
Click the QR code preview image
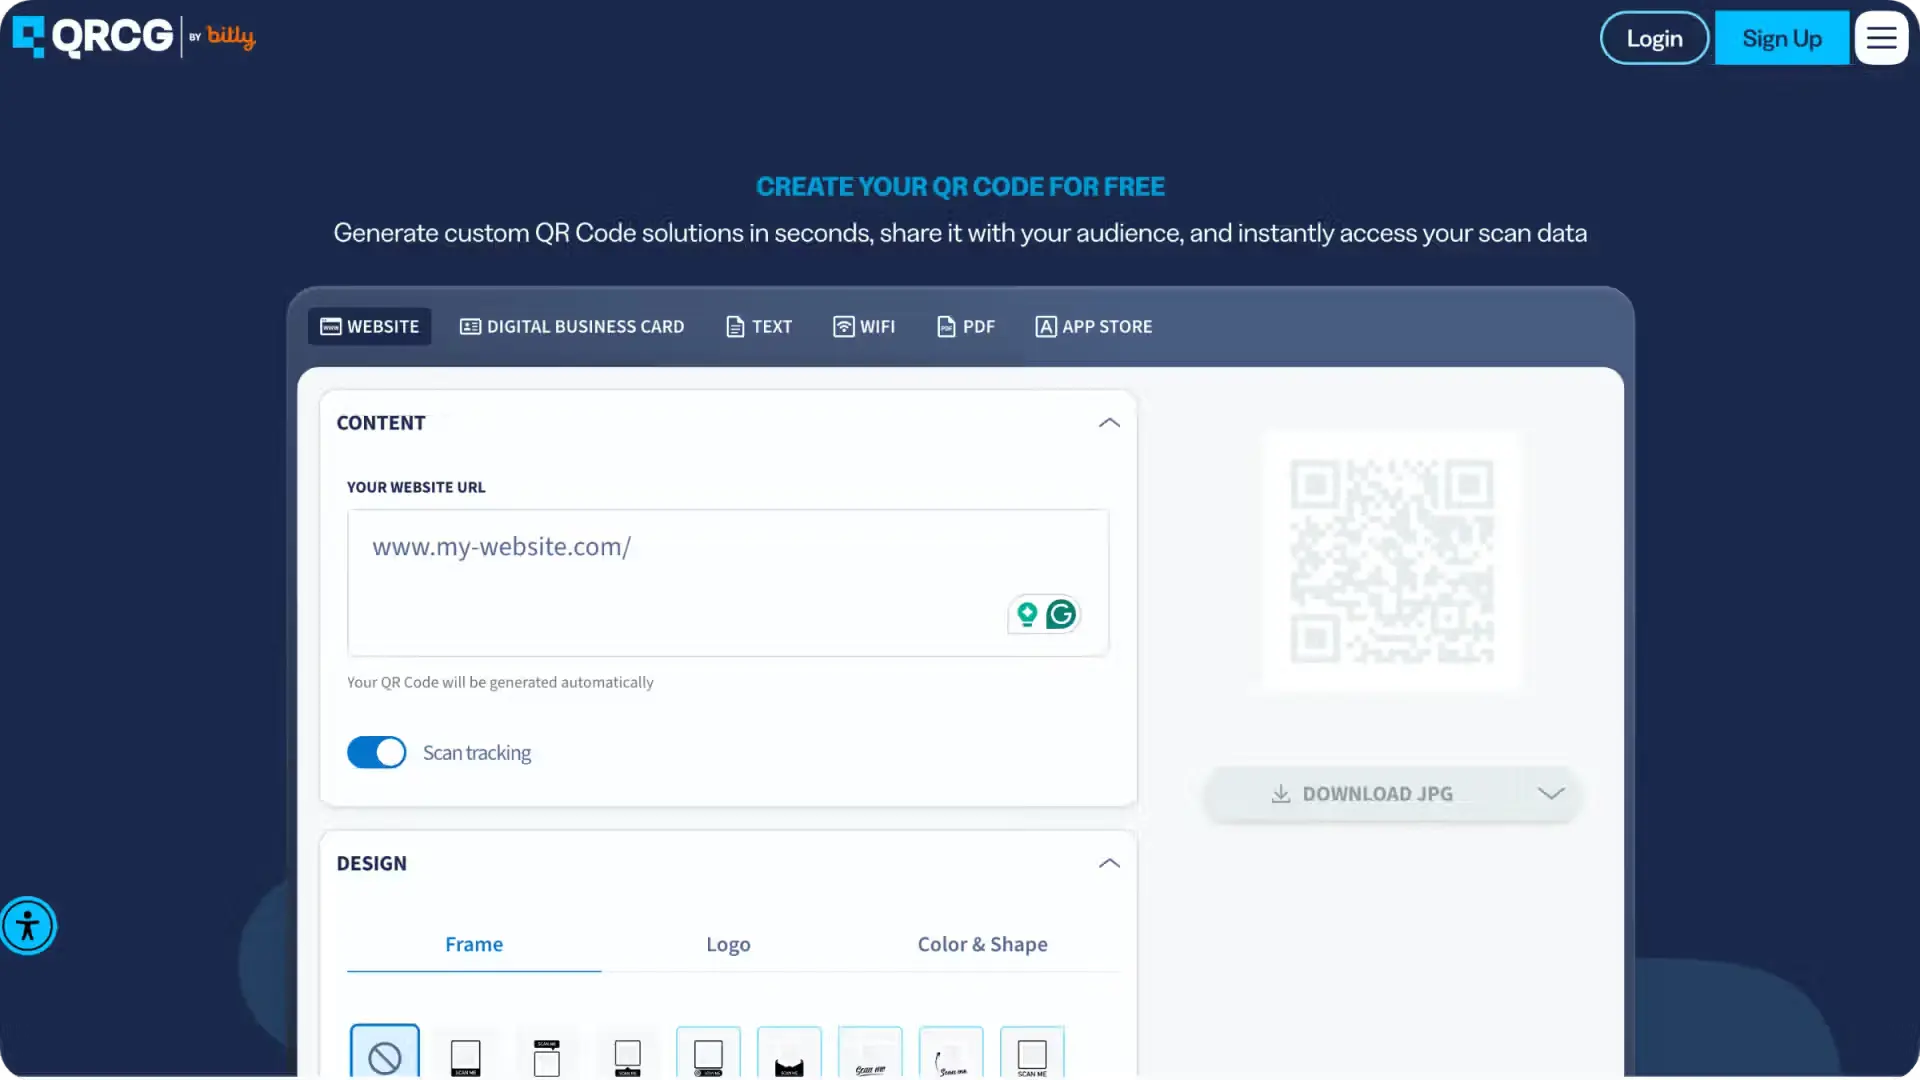(1392, 561)
